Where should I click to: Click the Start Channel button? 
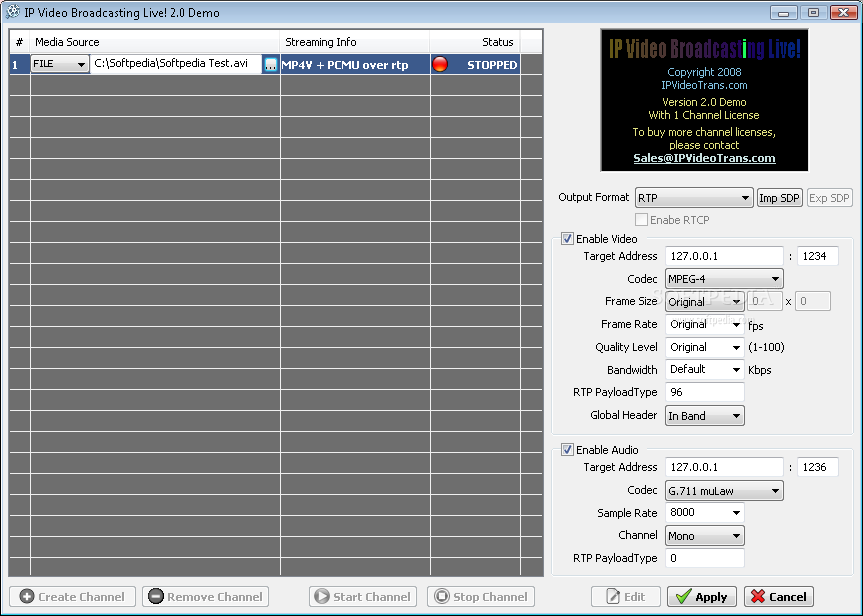pos(363,597)
